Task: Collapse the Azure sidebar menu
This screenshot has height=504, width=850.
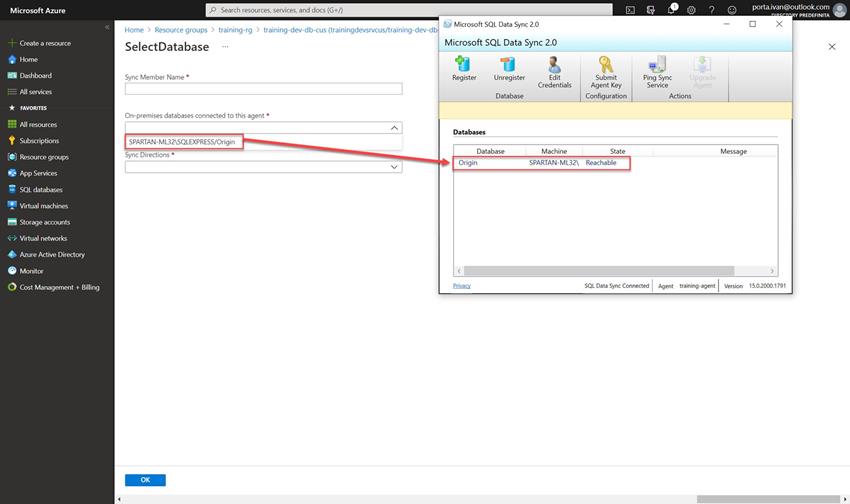Action: click(x=107, y=27)
